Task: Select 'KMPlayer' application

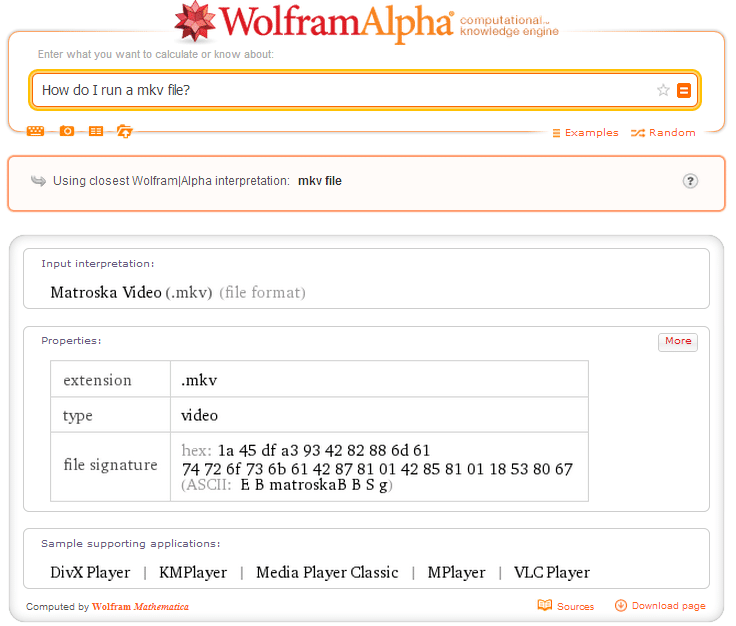Action: (193, 572)
